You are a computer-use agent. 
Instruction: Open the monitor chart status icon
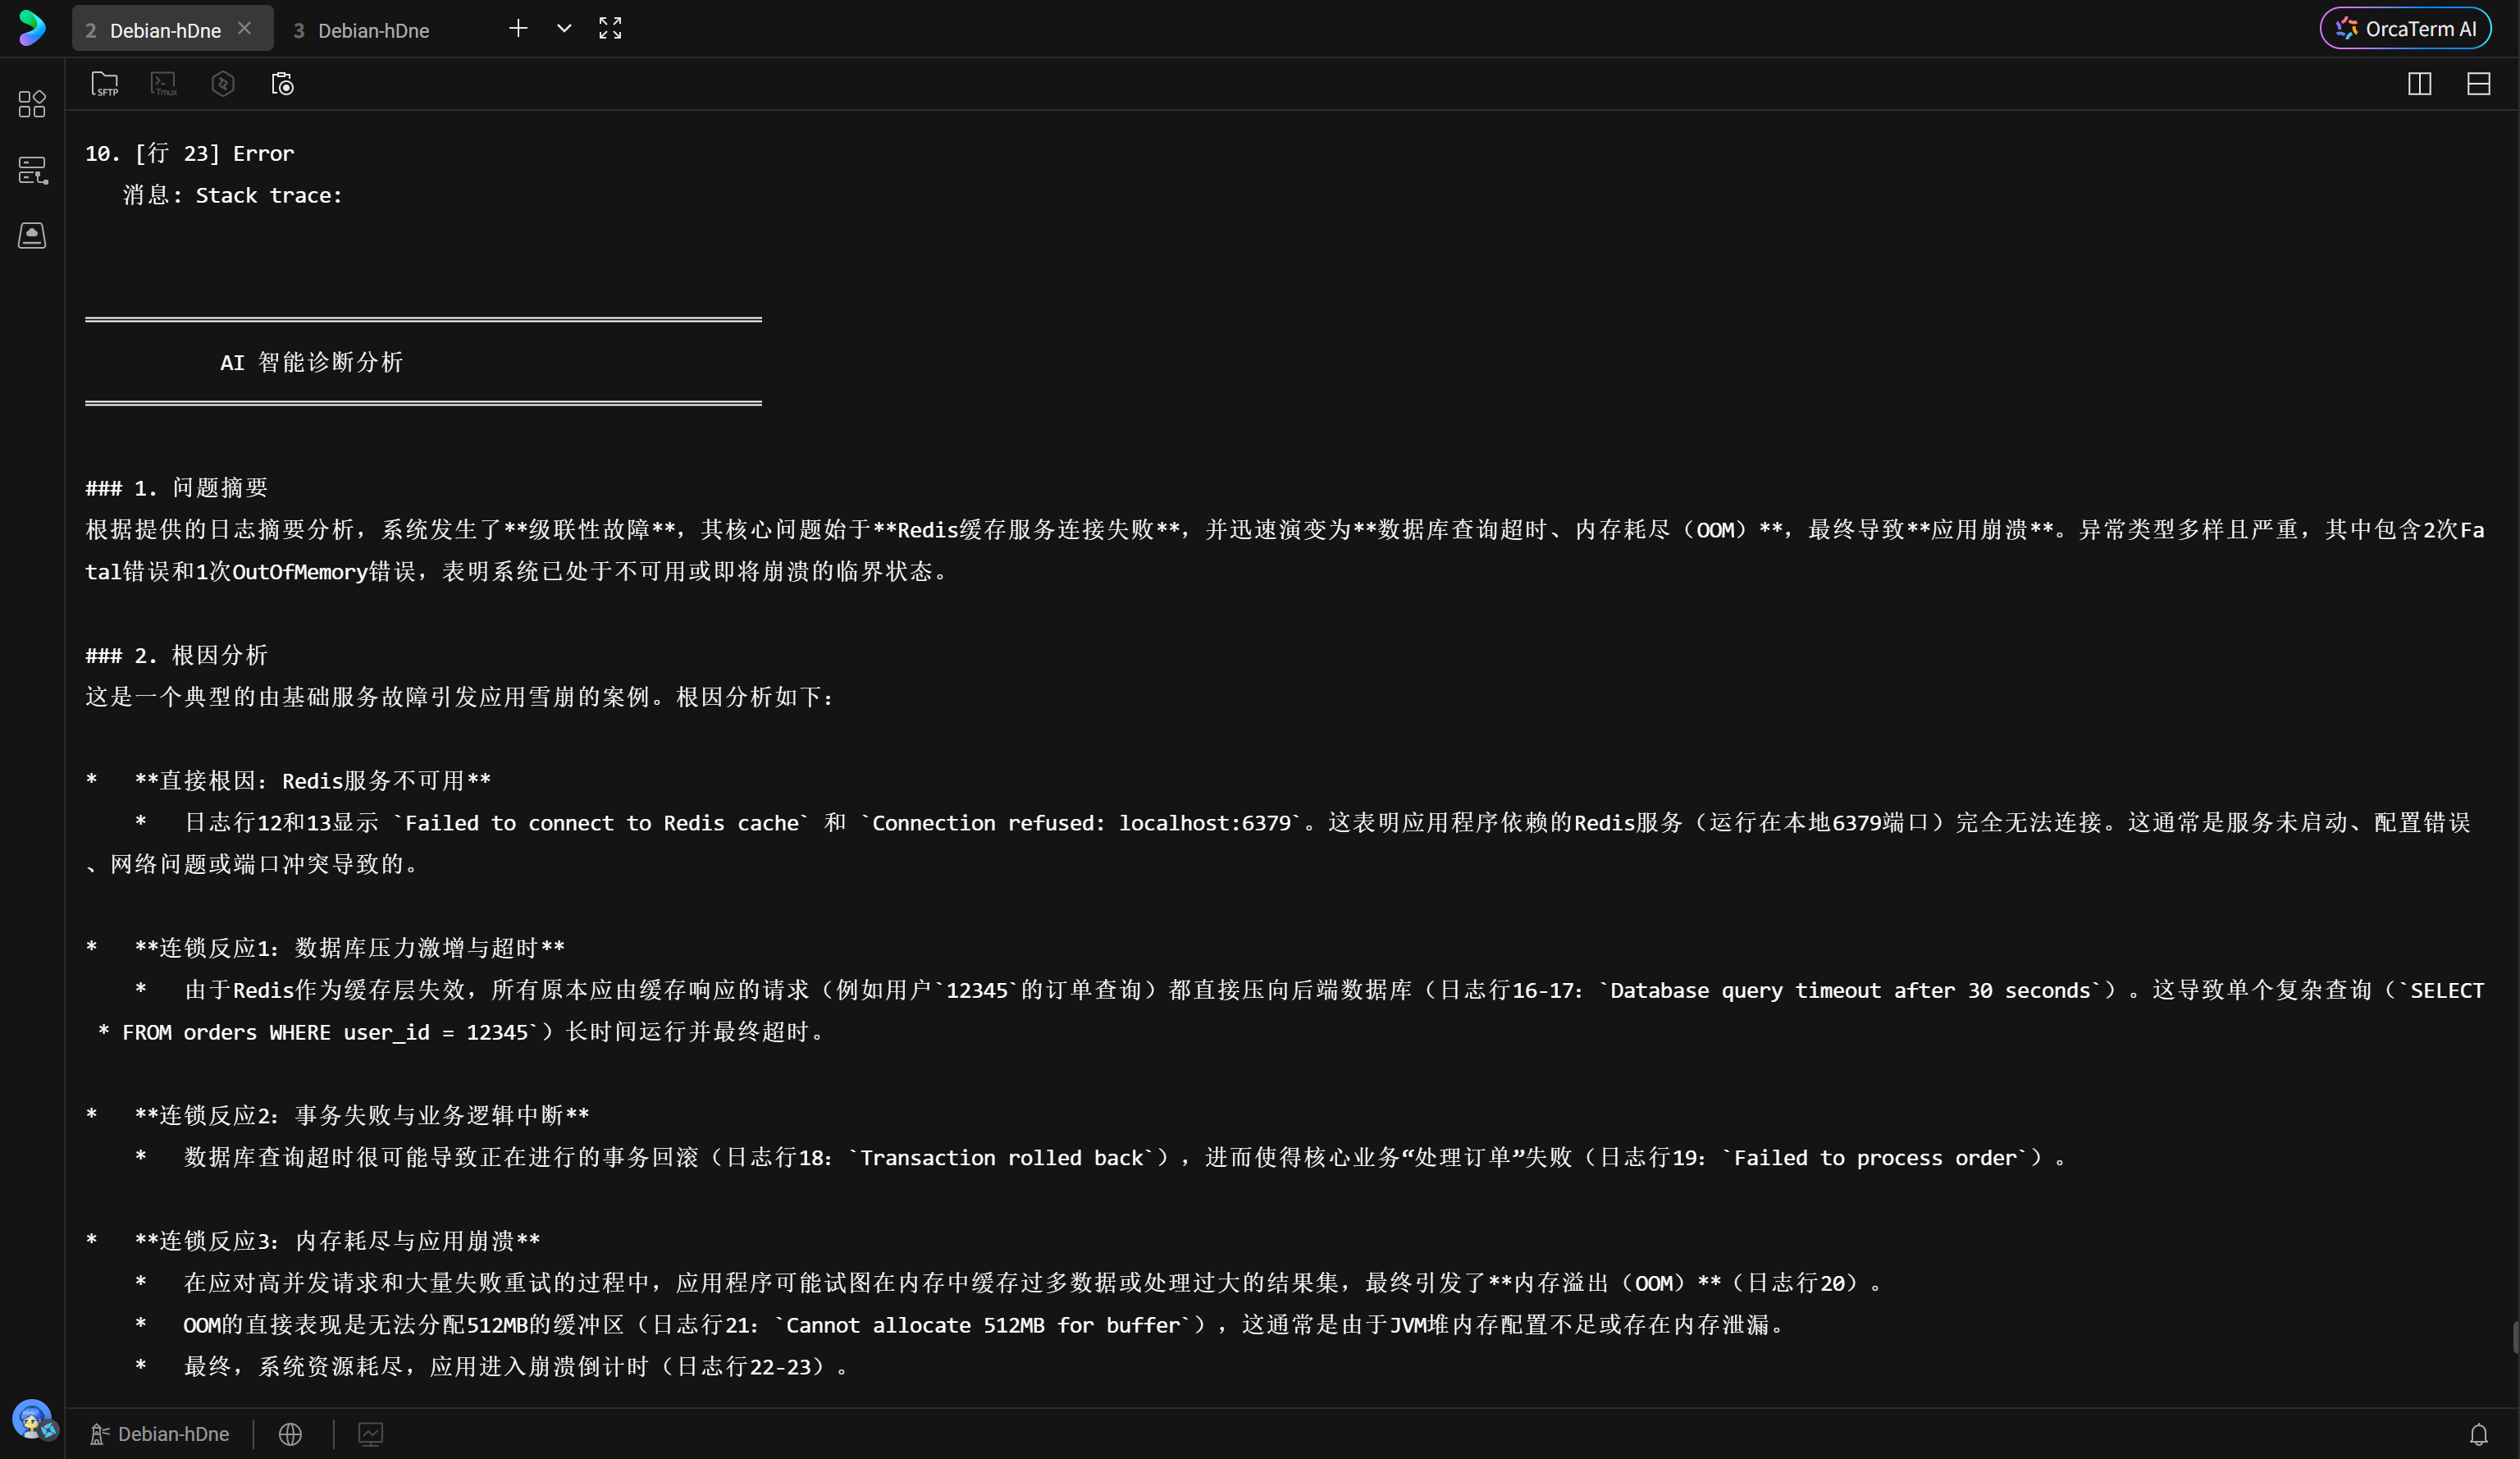[370, 1434]
